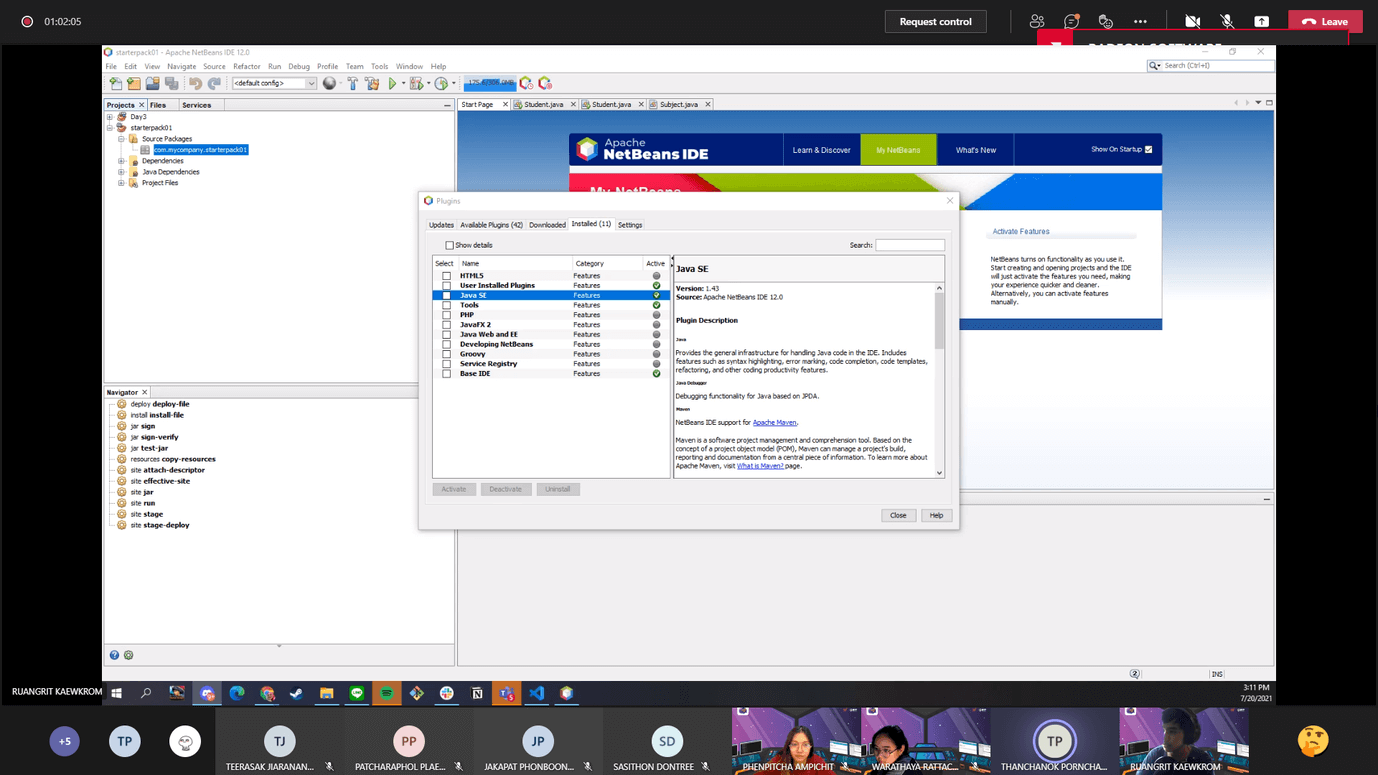Check the Groovy plugin checkbox
1378x775 pixels.
click(446, 354)
